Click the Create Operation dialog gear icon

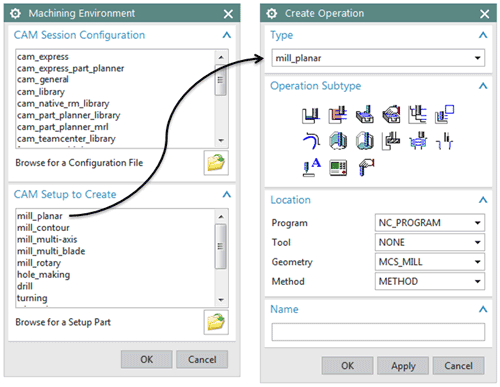272,13
